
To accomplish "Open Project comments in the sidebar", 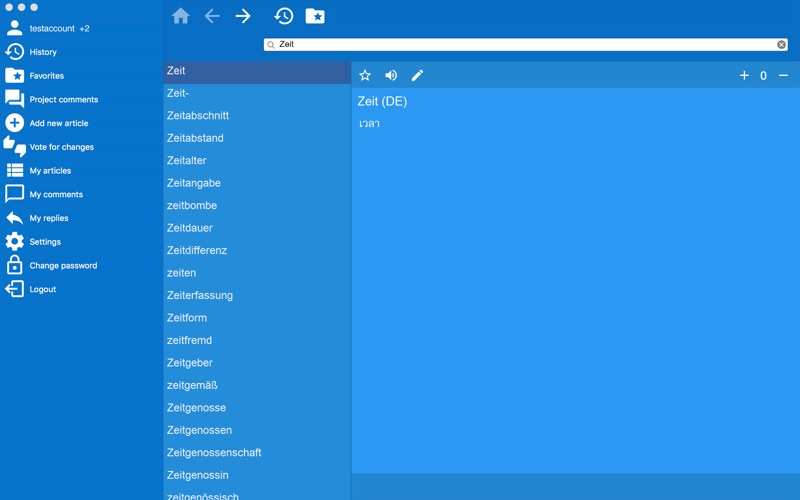I will pos(52,99).
